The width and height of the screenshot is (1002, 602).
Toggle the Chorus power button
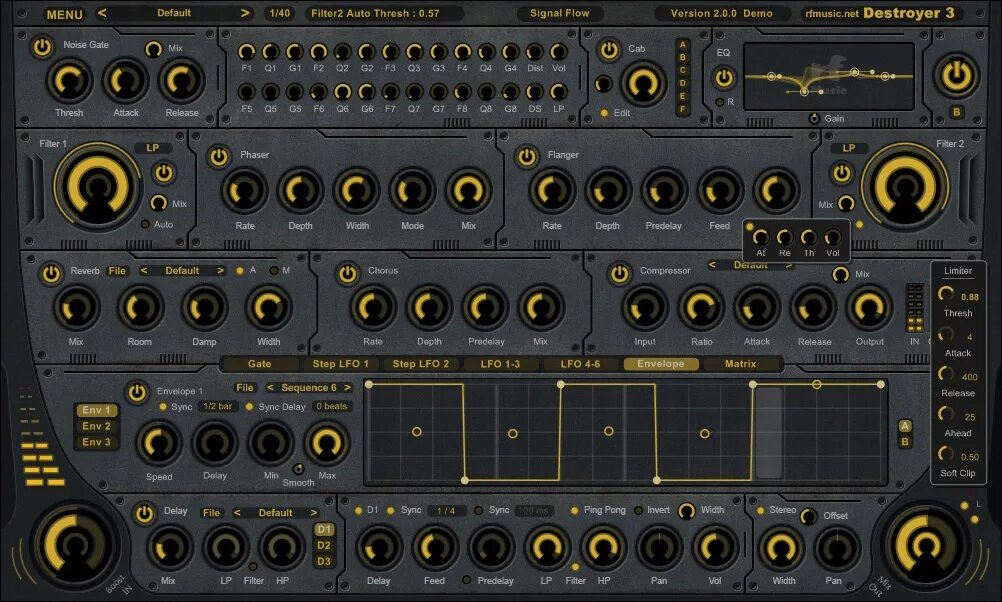coord(348,274)
